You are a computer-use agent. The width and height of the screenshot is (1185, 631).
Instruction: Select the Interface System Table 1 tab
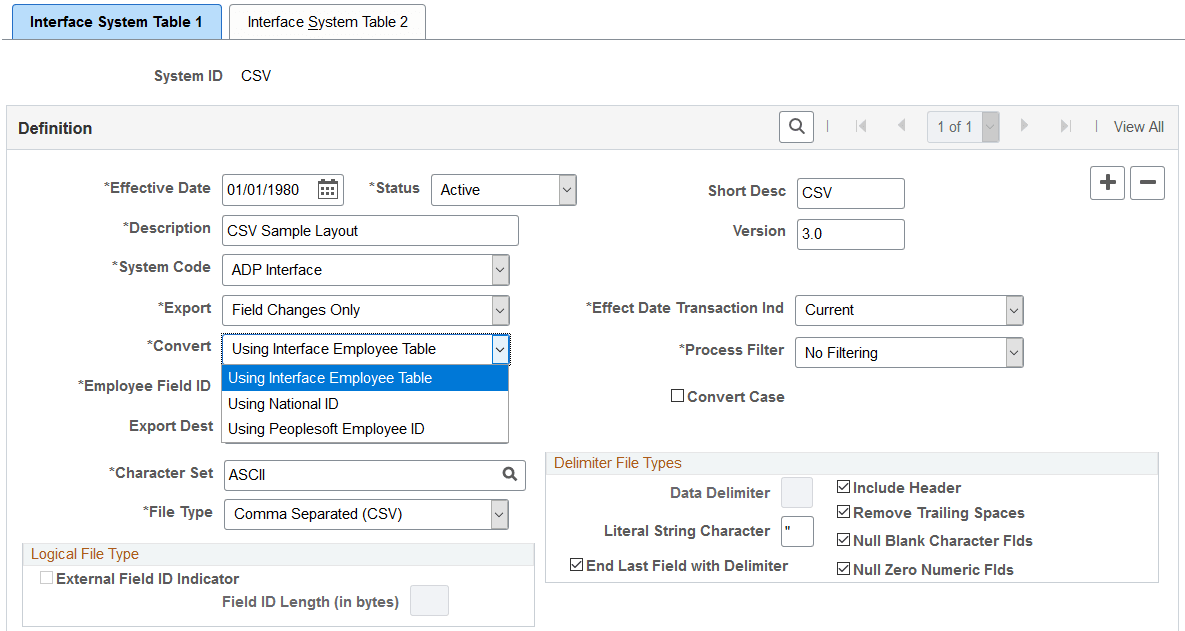pyautogui.click(x=116, y=21)
